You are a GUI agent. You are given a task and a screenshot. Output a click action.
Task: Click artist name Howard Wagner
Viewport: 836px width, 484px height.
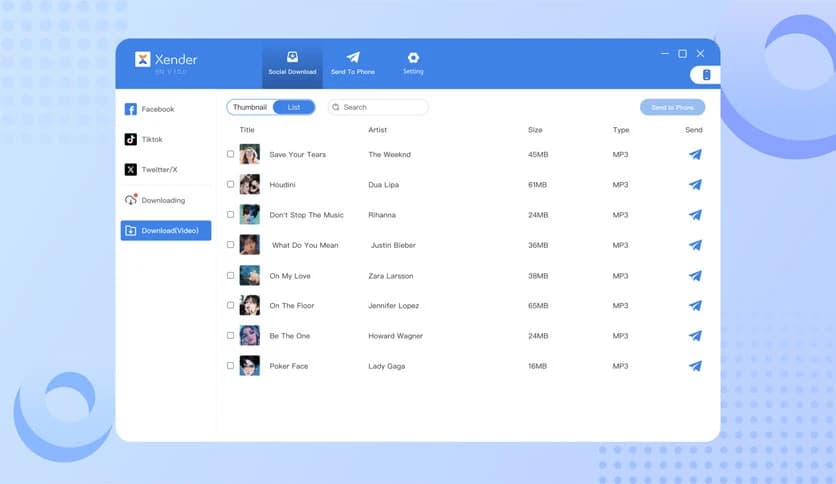click(395, 336)
